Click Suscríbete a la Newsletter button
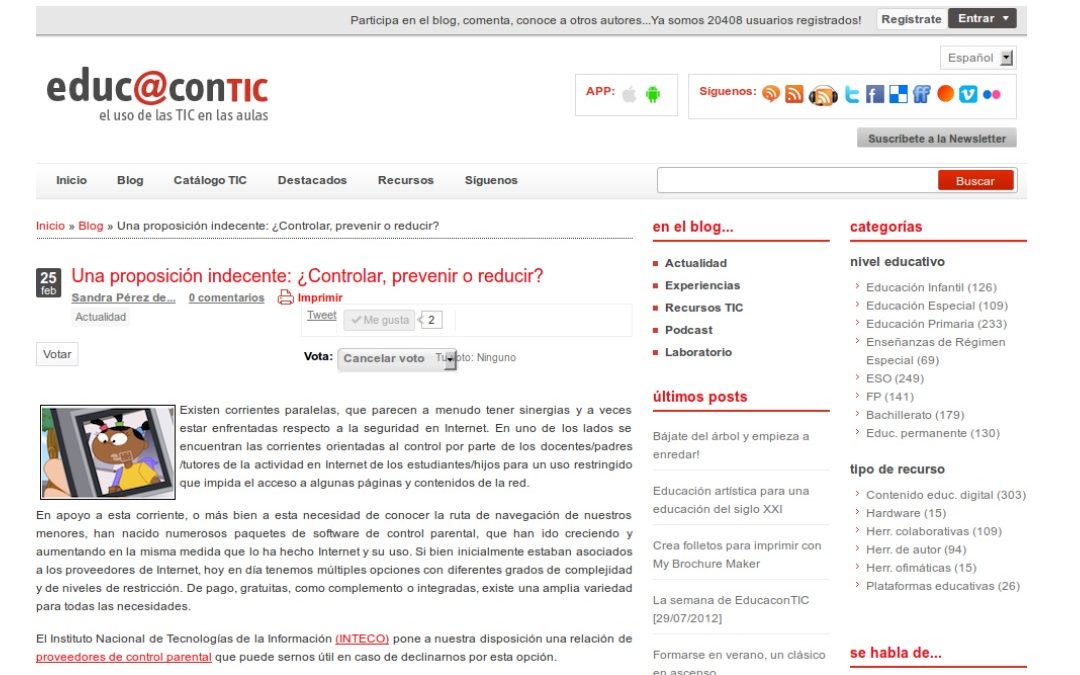1080x675 pixels. pos(937,138)
